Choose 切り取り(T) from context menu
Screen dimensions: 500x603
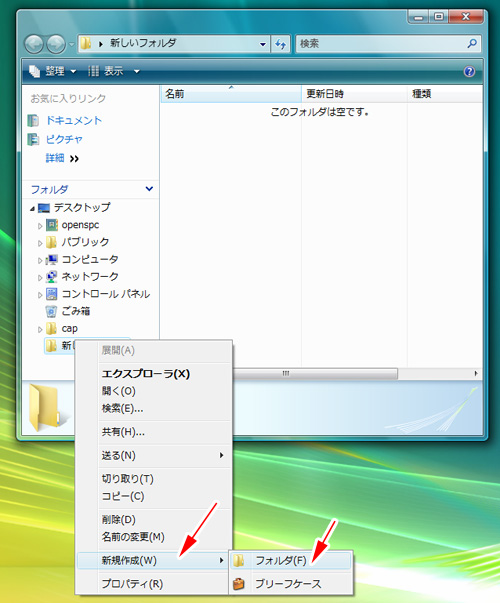(153, 479)
